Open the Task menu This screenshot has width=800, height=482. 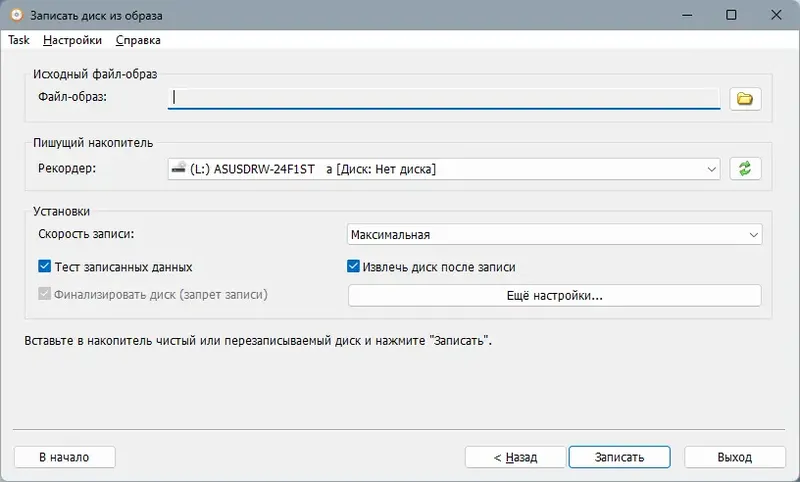pyautogui.click(x=19, y=40)
